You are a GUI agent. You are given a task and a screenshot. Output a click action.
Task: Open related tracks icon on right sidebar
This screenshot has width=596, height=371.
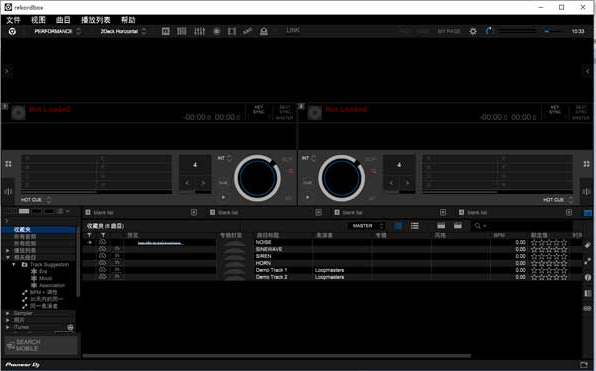[588, 262]
